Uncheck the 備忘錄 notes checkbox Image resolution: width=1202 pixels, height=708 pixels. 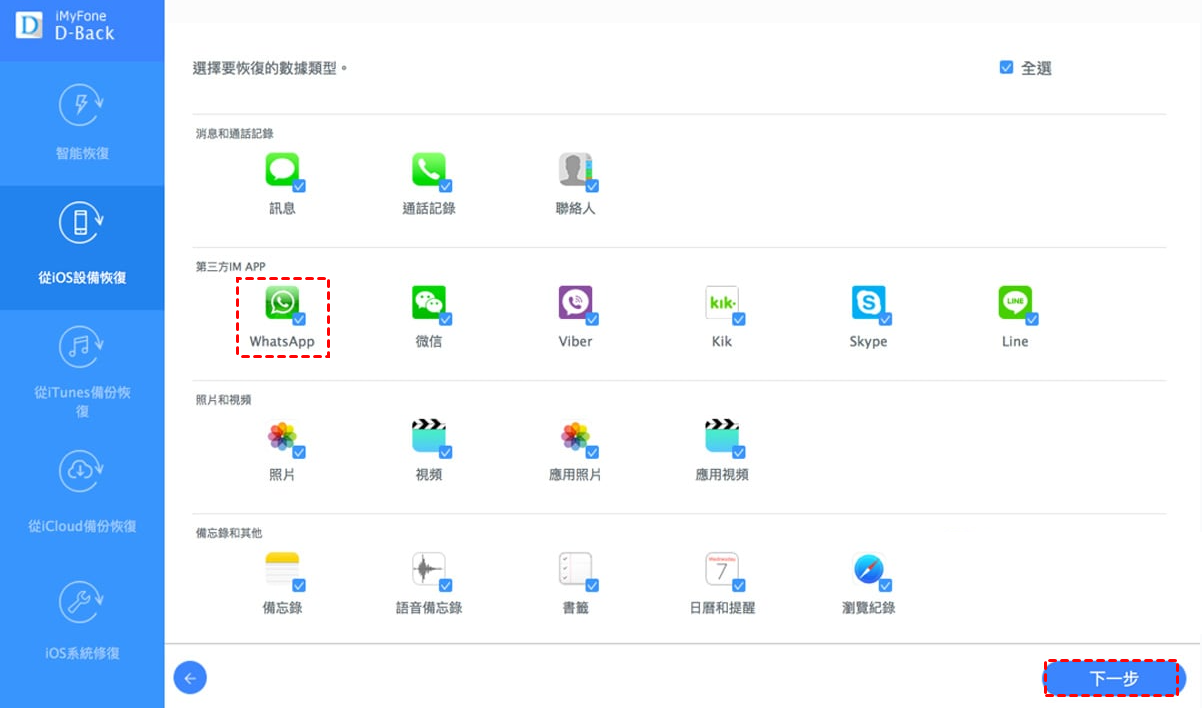click(299, 585)
